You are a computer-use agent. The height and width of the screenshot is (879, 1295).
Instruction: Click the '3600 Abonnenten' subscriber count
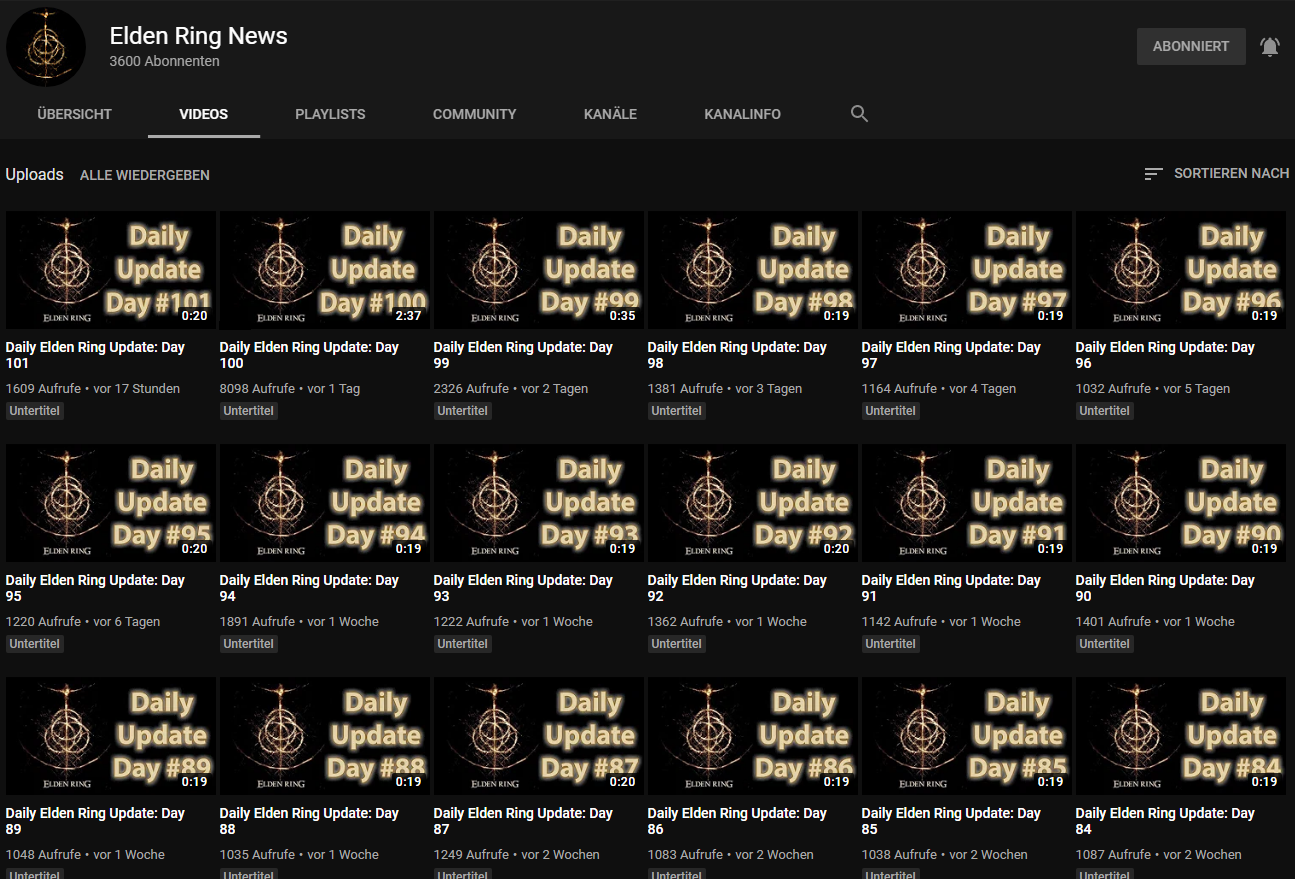click(165, 62)
